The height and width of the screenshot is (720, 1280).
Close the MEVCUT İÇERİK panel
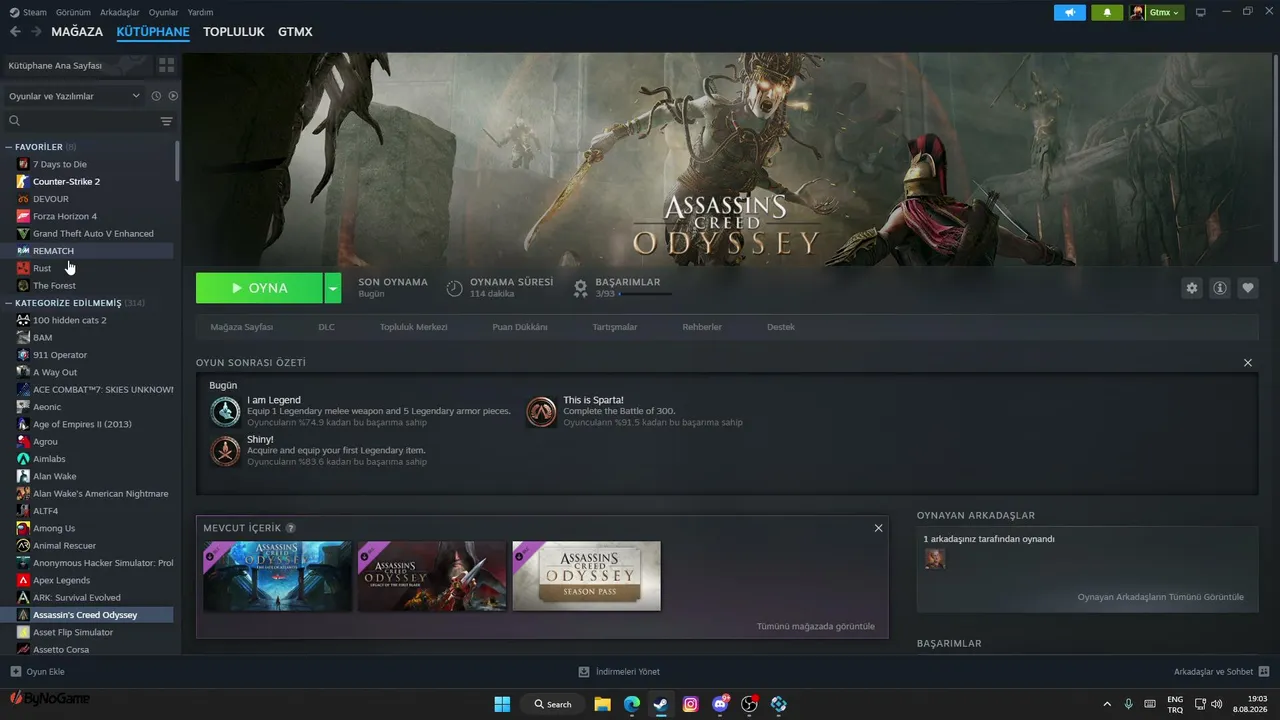tap(879, 528)
